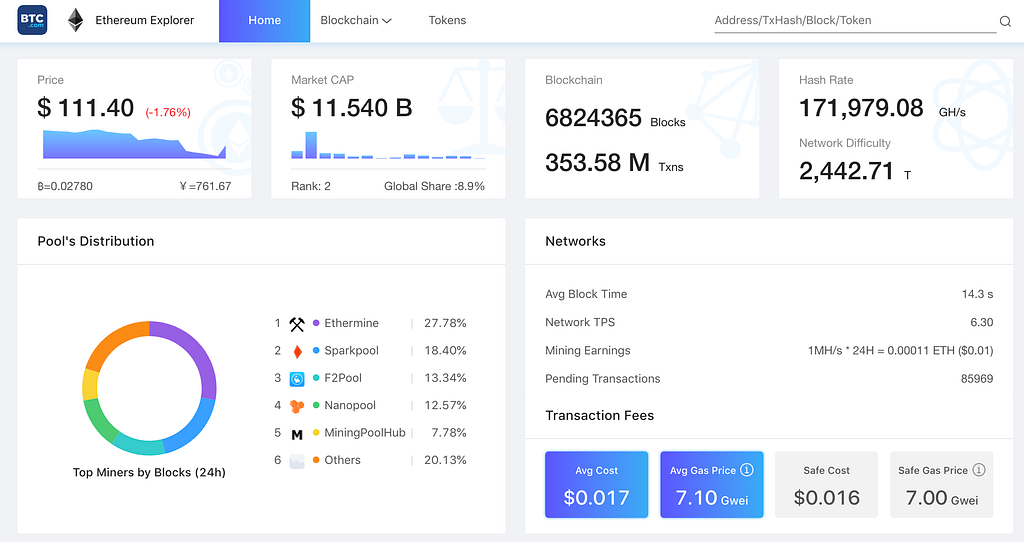Image resolution: width=1024 pixels, height=542 pixels.
Task: Click the Avg Cost $0.017 card
Action: [x=596, y=485]
